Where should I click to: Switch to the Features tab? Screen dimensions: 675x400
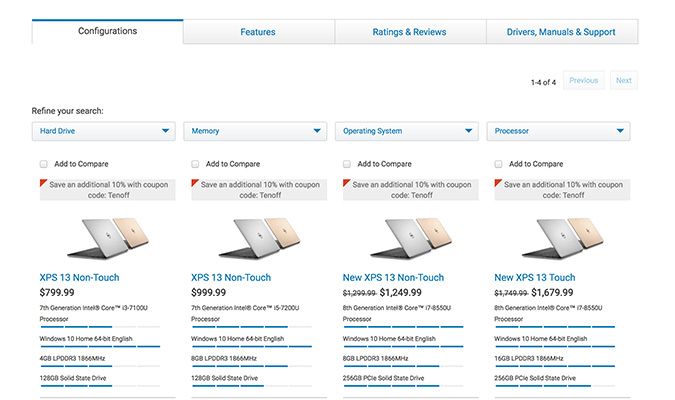point(258,32)
